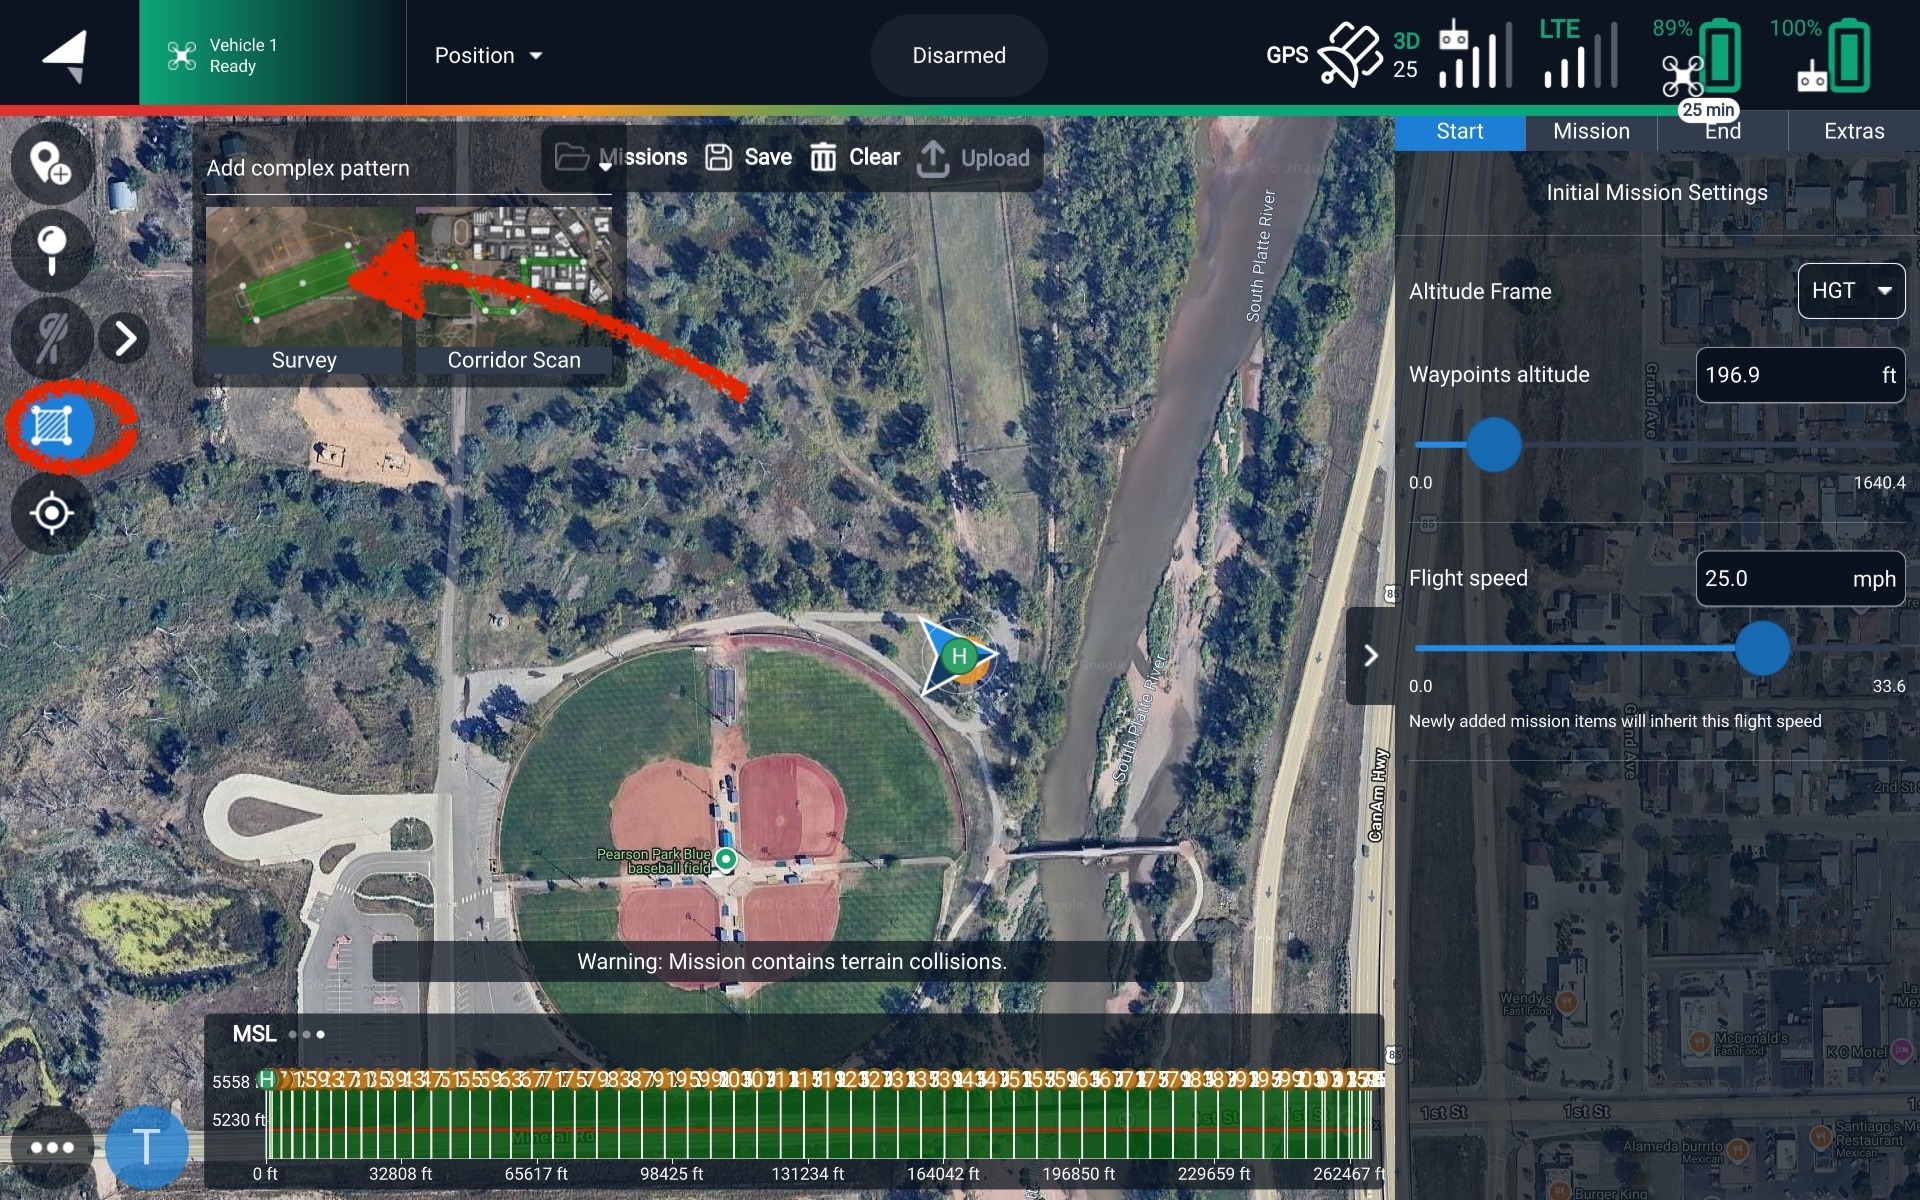The width and height of the screenshot is (1920, 1200).
Task: Switch to the Mission tab
Action: 1590,131
